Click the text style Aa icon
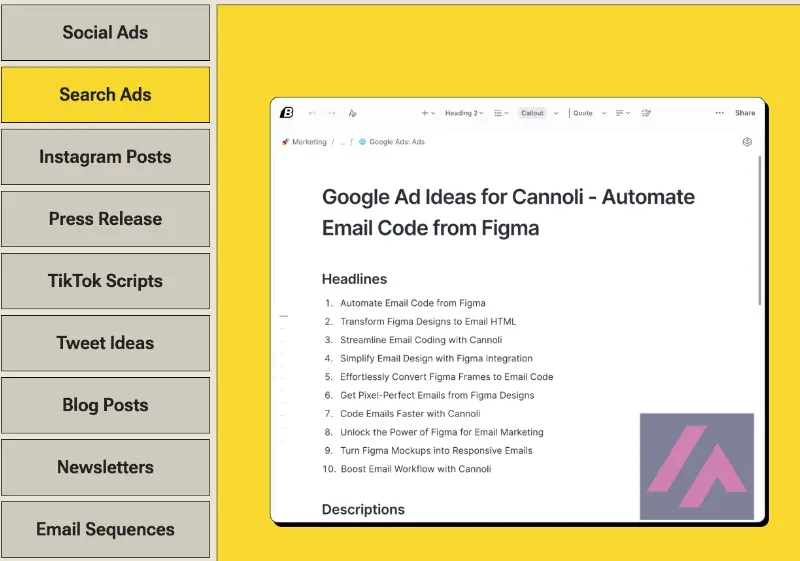Image resolution: width=800 pixels, height=561 pixels. click(x=352, y=113)
